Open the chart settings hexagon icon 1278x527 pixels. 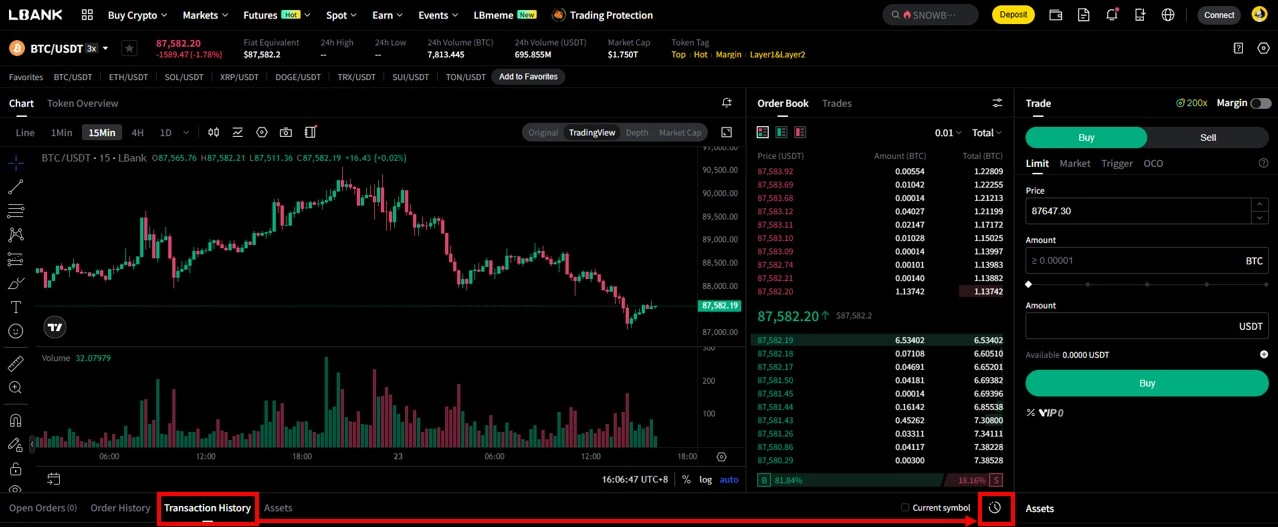(262, 132)
